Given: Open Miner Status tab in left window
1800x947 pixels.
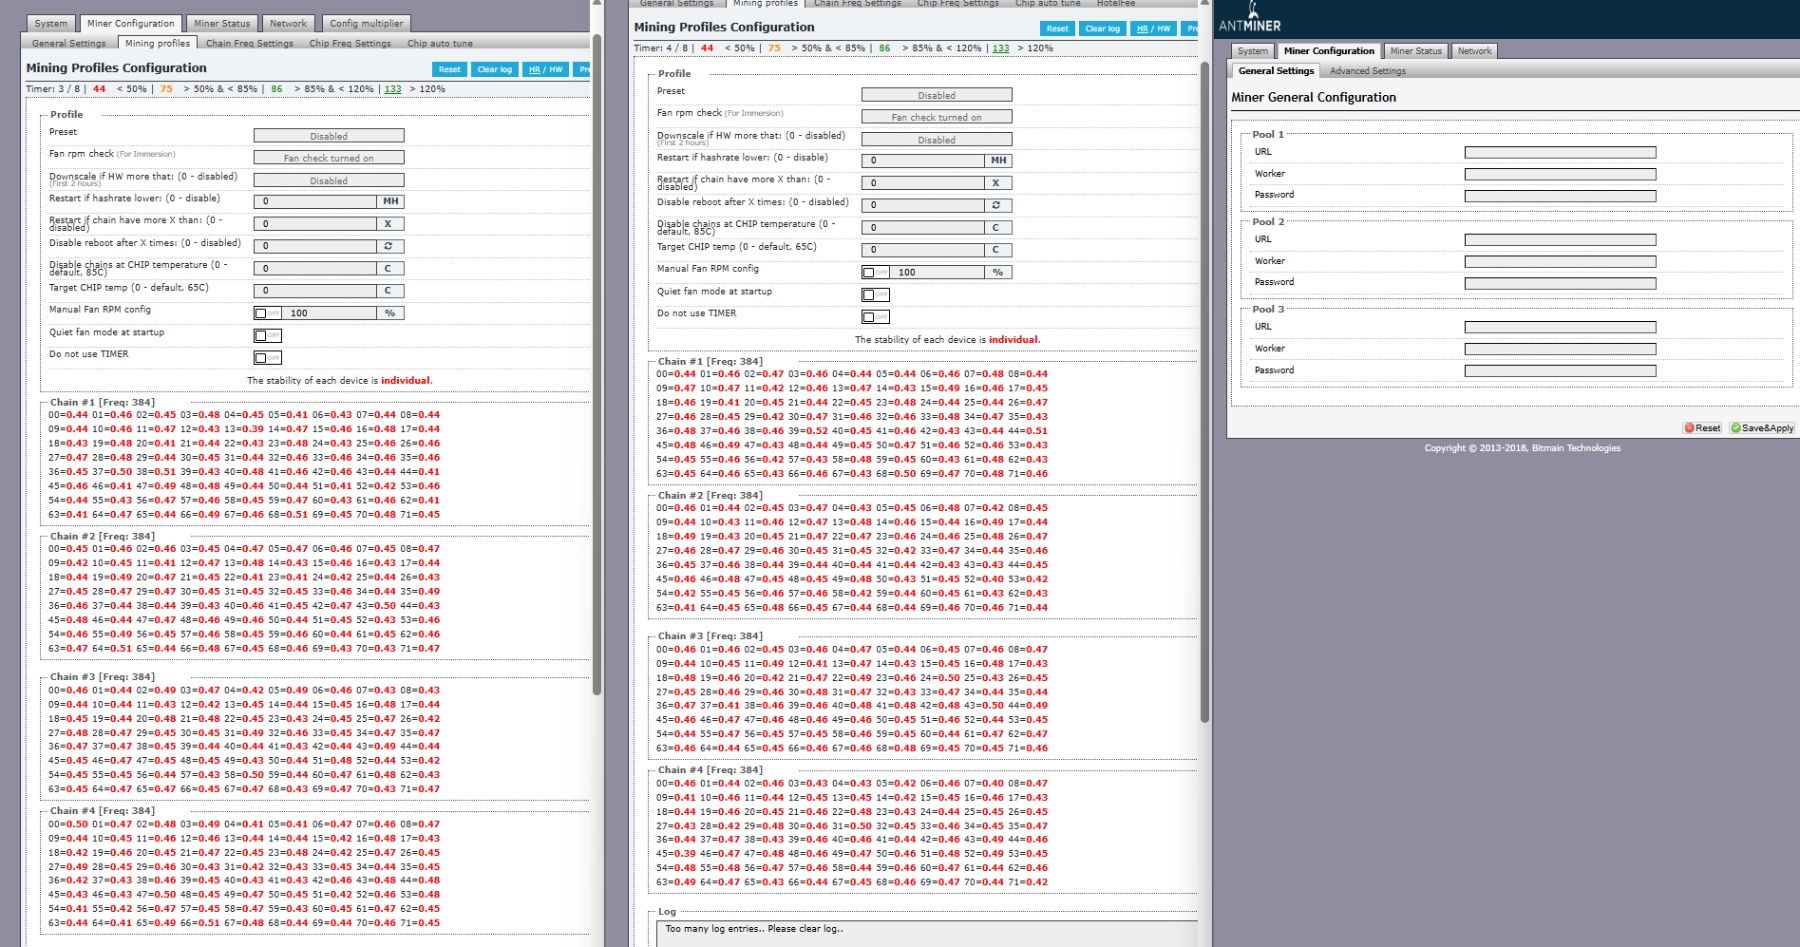Looking at the screenshot, I should [222, 23].
